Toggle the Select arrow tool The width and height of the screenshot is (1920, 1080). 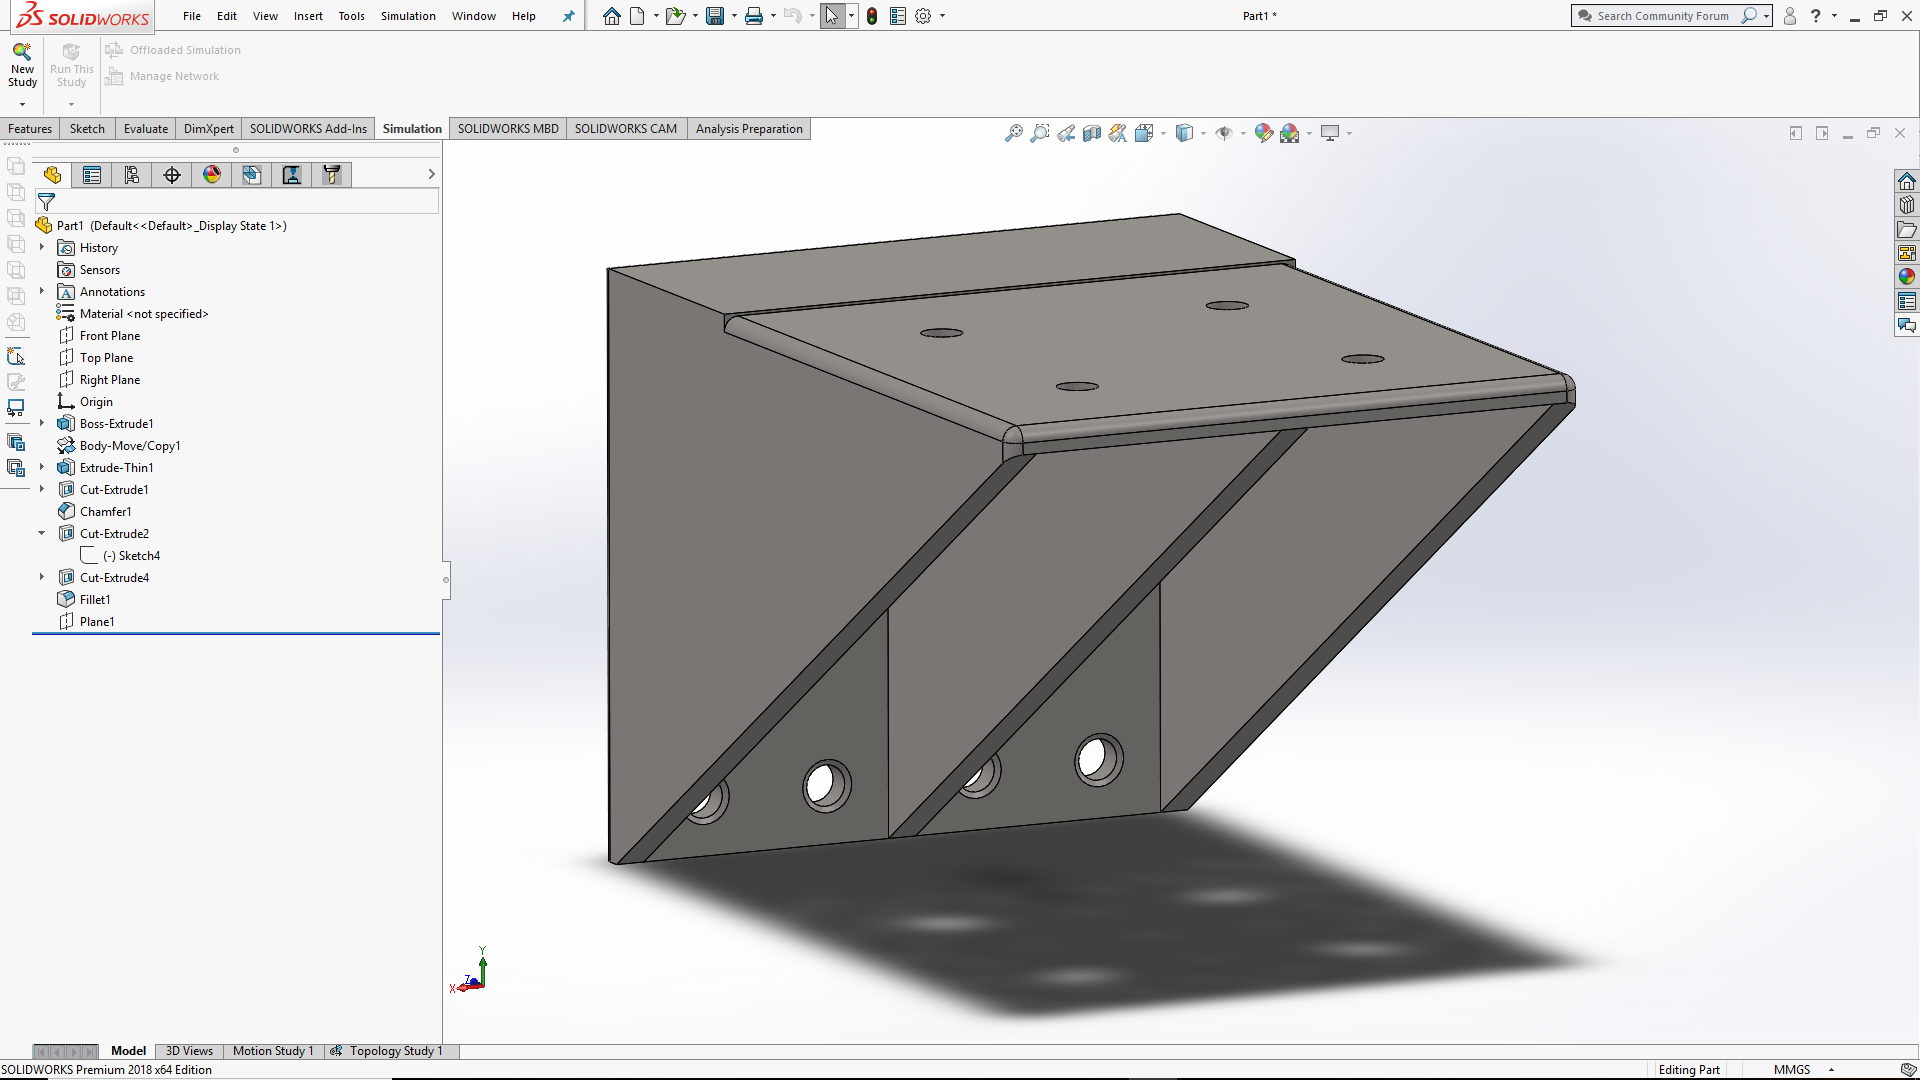(x=832, y=16)
